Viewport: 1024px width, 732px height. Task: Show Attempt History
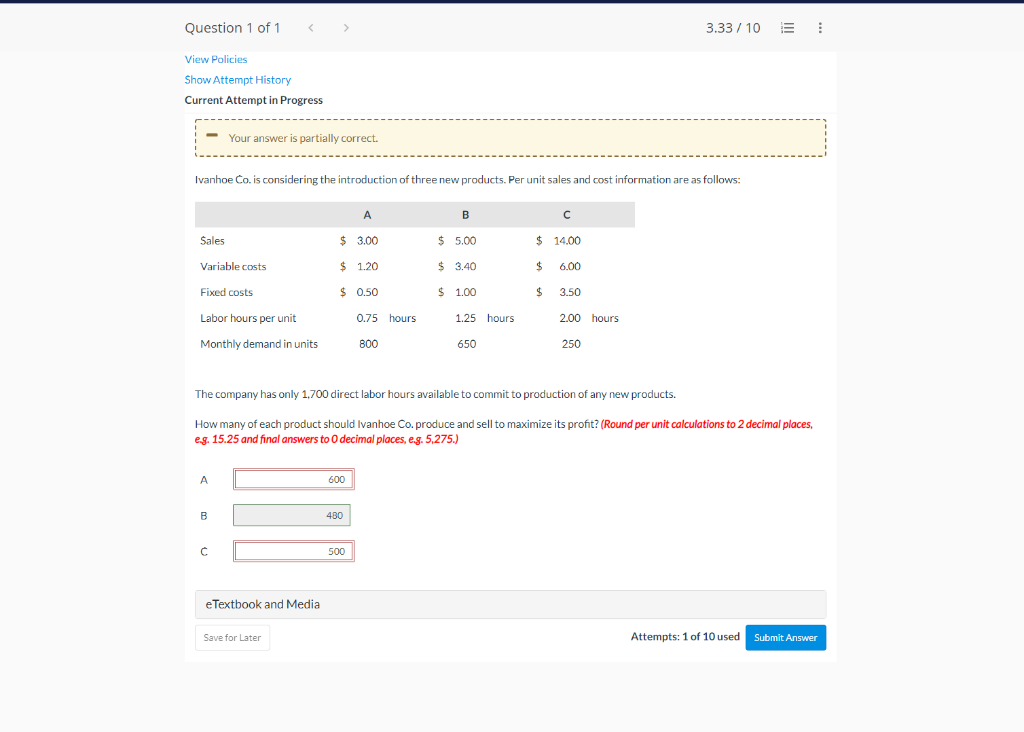(238, 79)
